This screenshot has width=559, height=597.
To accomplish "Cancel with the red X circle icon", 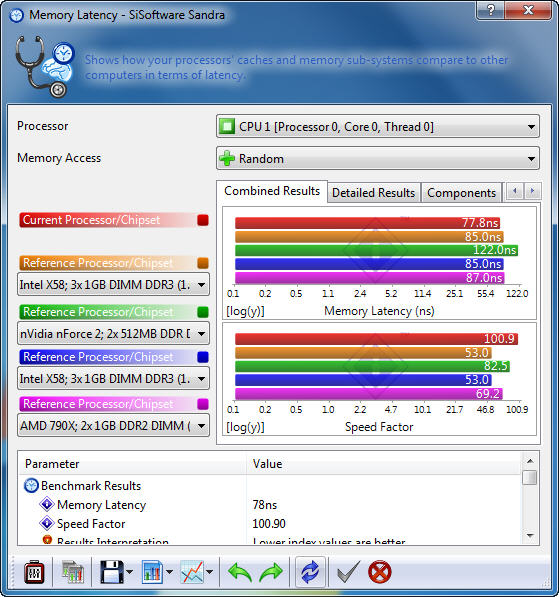I will [380, 572].
